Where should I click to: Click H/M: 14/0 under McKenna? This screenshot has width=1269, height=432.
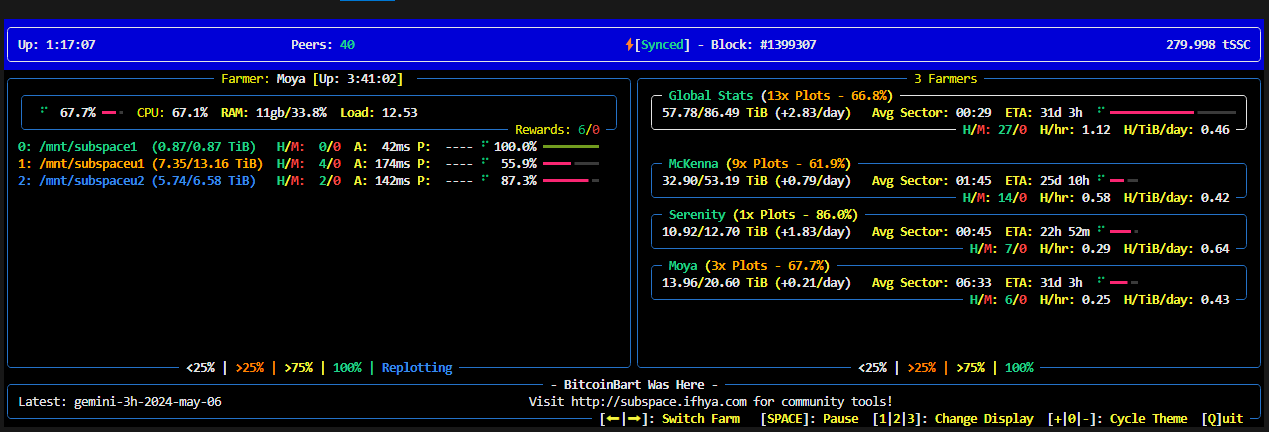tap(995, 197)
